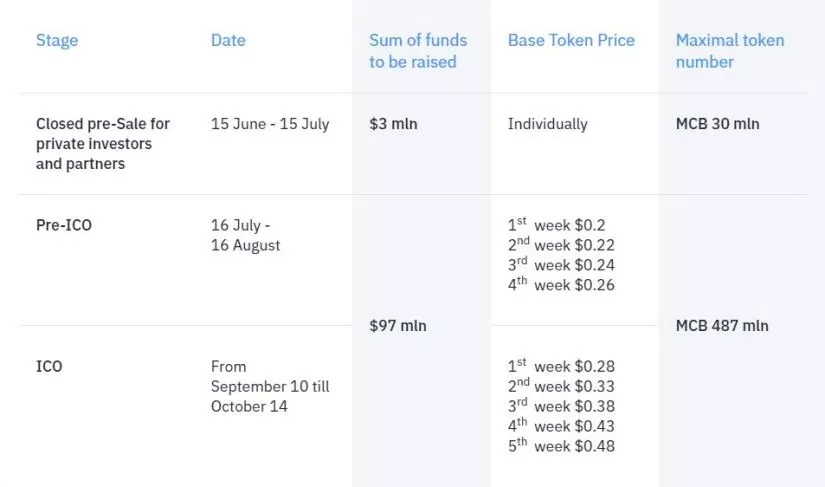Image resolution: width=825 pixels, height=487 pixels.
Task: Select the 'Individually' token price cell
Action: pyautogui.click(x=547, y=125)
